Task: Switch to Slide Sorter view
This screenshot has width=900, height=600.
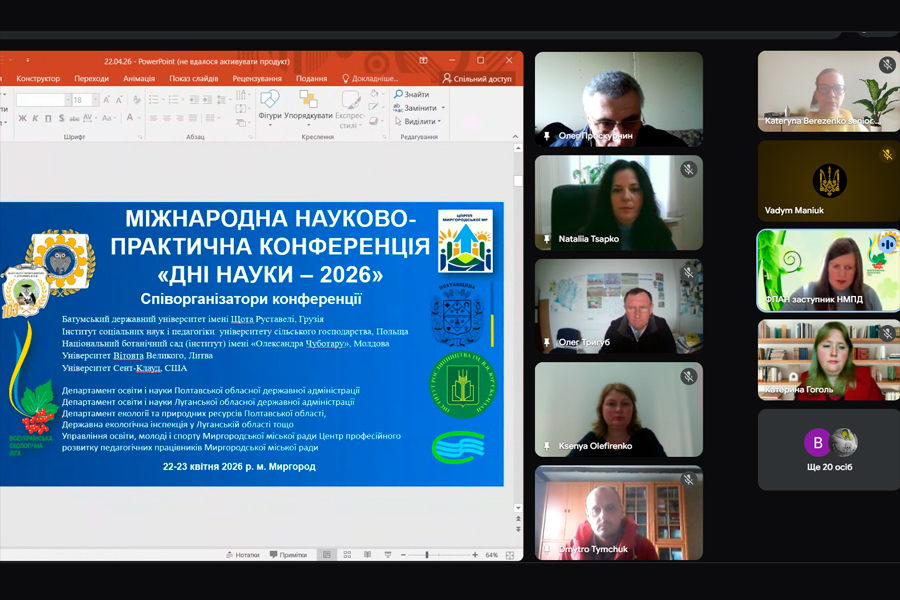Action: [347, 555]
